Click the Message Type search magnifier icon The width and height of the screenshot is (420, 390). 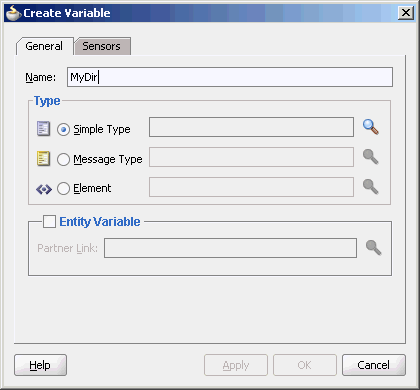371,157
